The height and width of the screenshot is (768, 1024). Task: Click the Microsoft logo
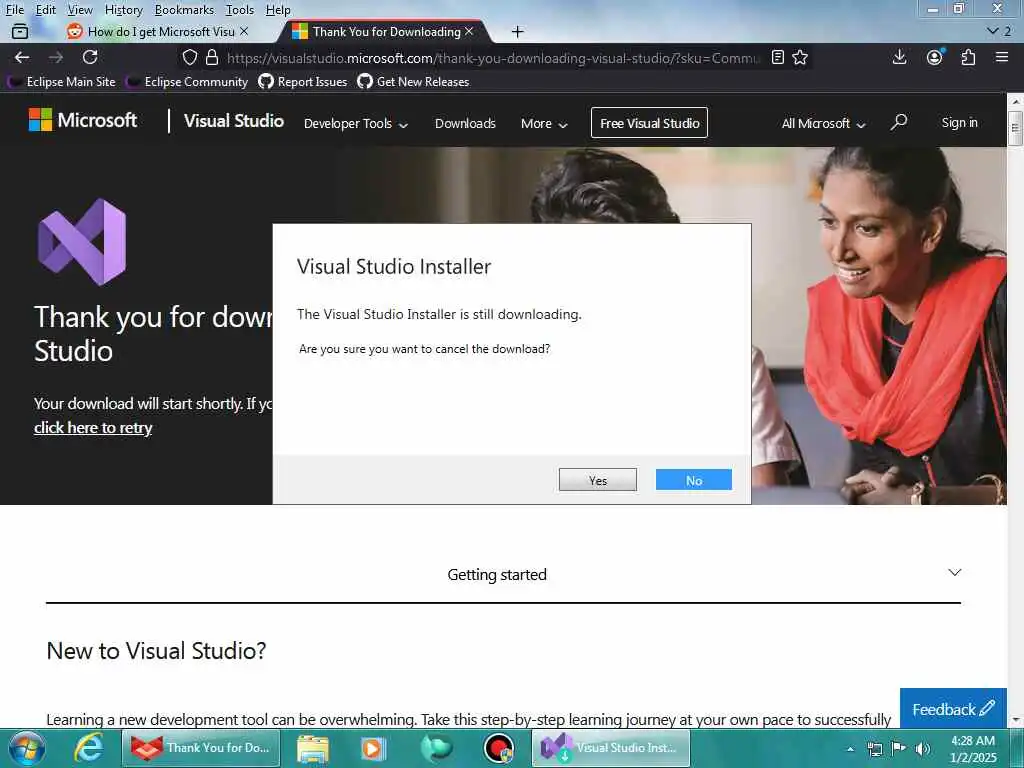83,120
